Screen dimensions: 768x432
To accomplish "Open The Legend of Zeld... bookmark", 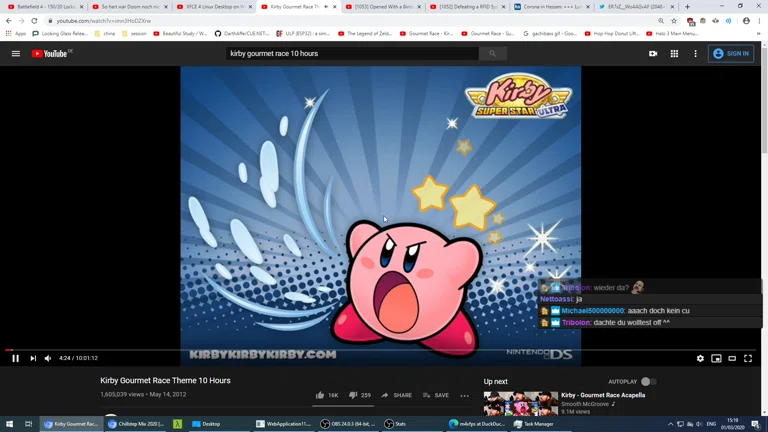I will pos(365,34).
